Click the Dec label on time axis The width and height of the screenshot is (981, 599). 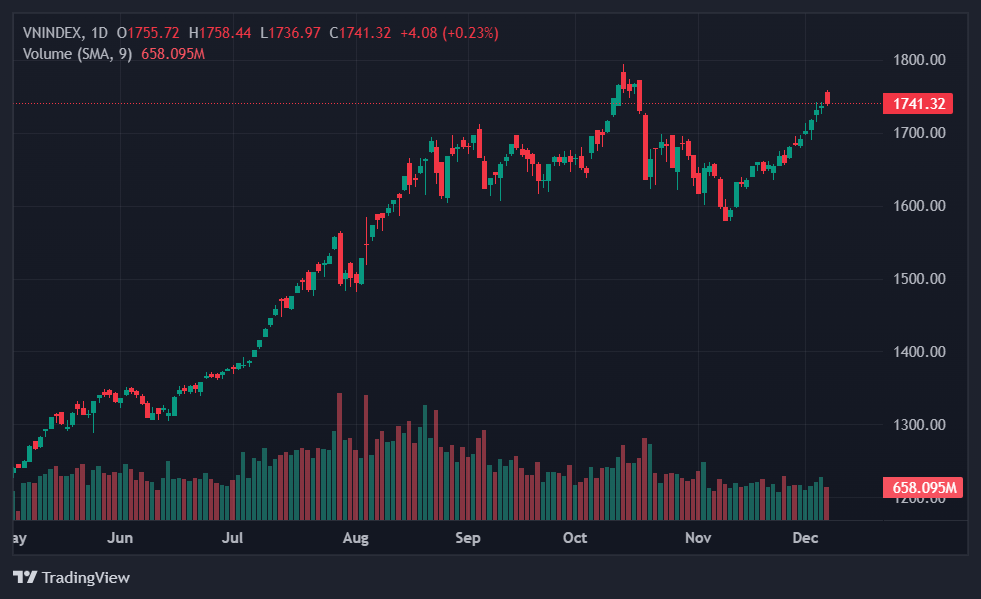806,538
